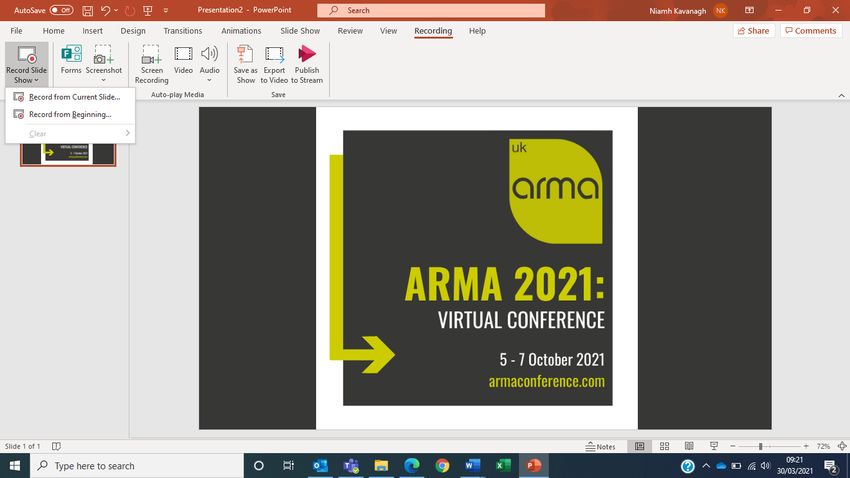This screenshot has height=478, width=850.
Task: Open Word from taskbar
Action: click(473, 466)
